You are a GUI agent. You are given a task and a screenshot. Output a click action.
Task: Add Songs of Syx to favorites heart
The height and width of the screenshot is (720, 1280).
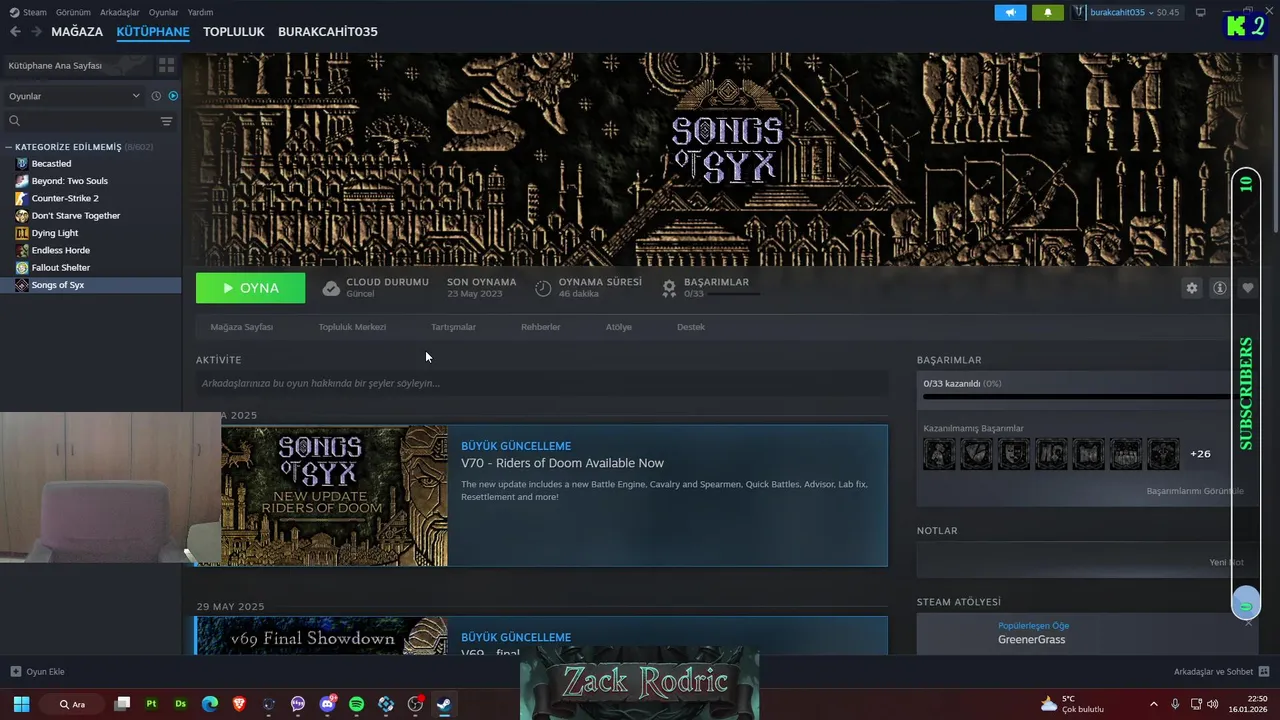tap(1247, 288)
